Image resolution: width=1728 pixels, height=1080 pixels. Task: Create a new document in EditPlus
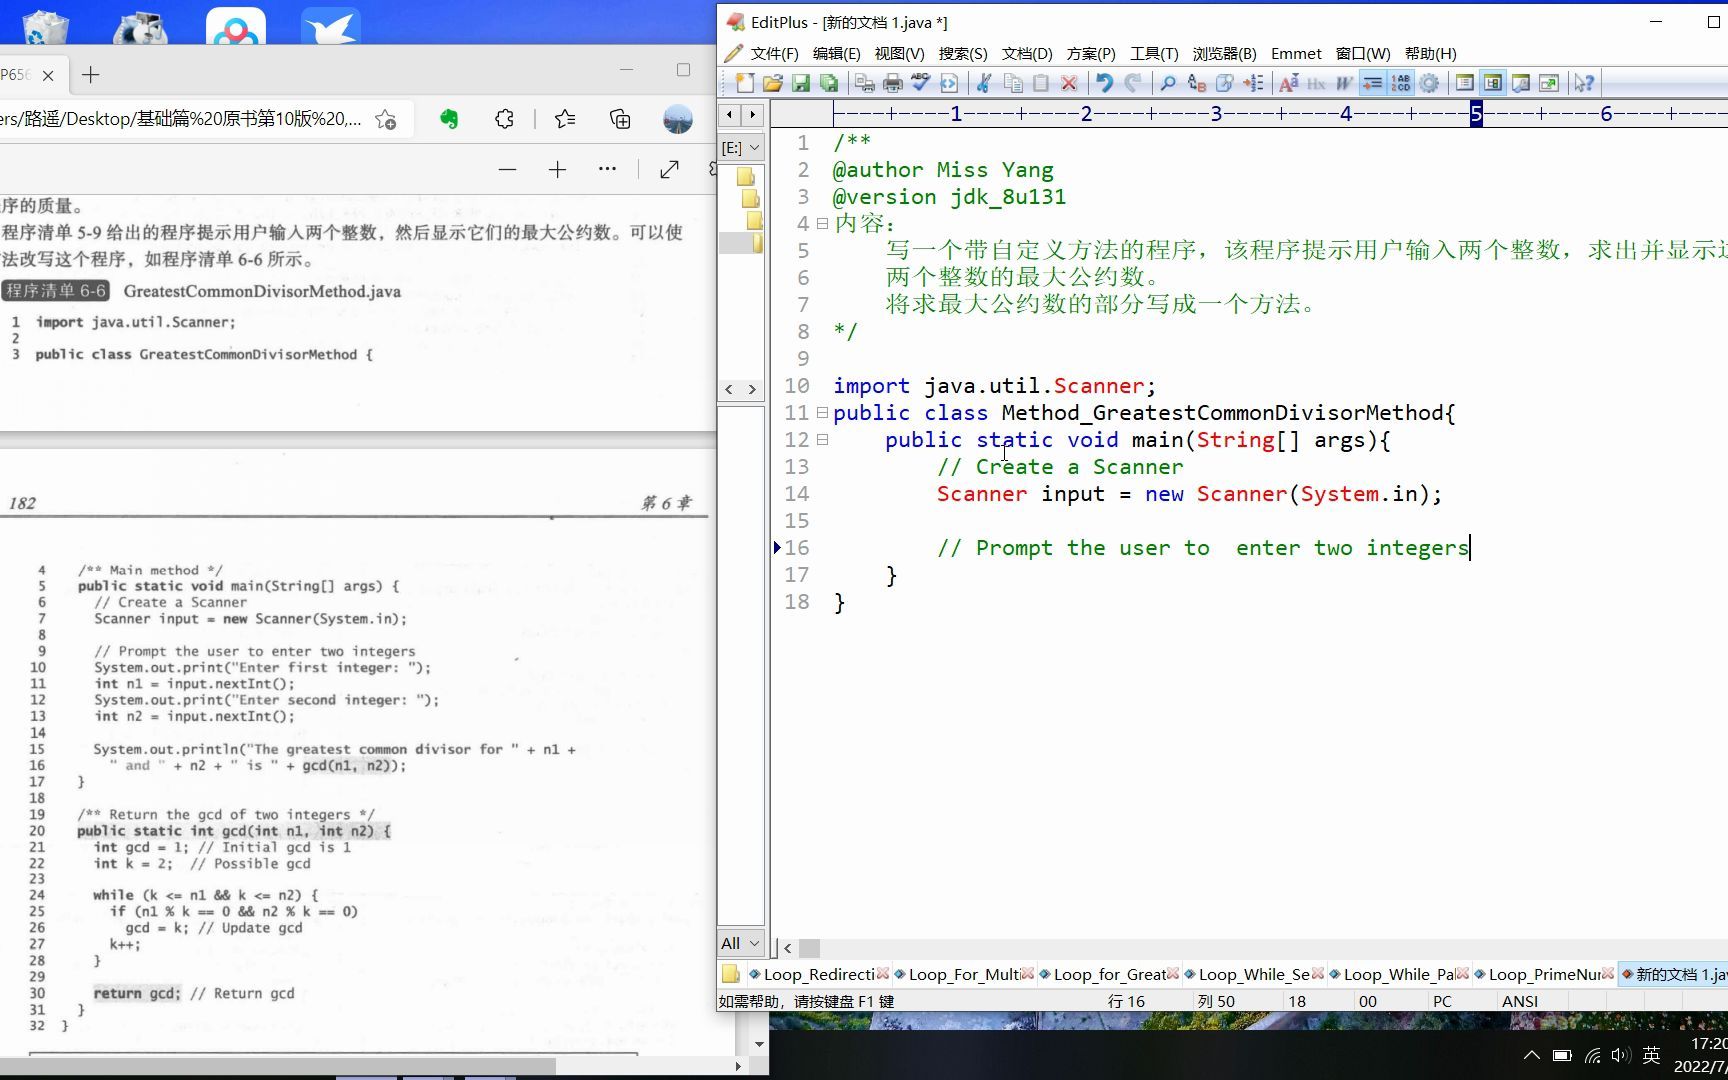(x=745, y=83)
